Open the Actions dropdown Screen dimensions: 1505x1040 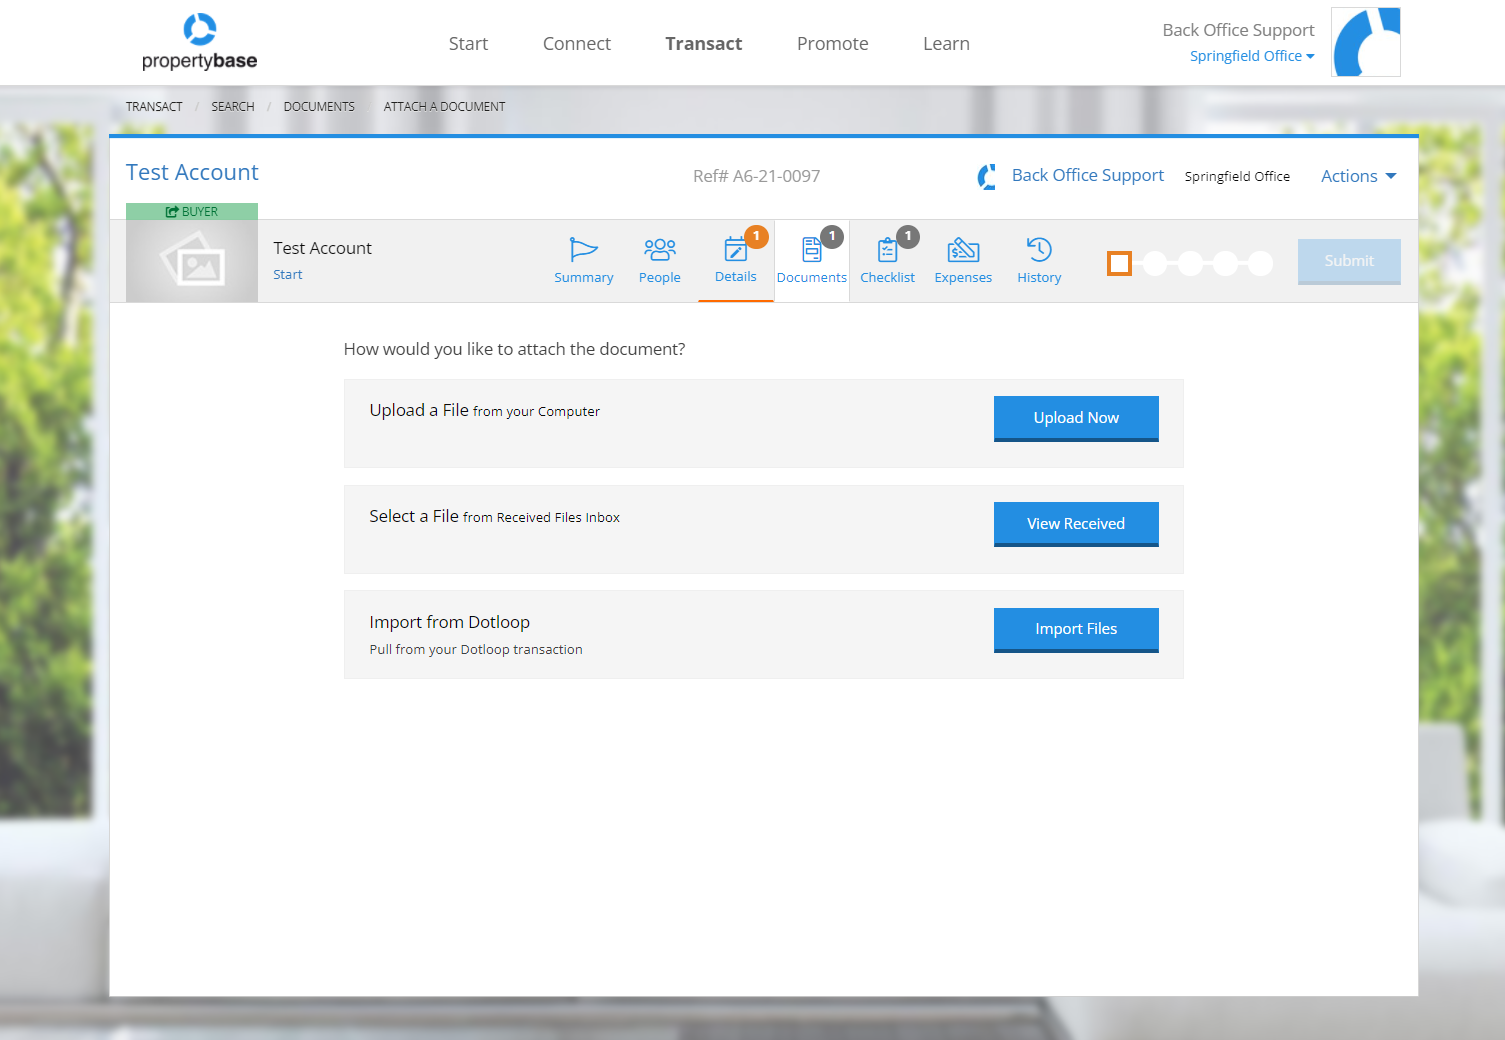click(x=1357, y=175)
